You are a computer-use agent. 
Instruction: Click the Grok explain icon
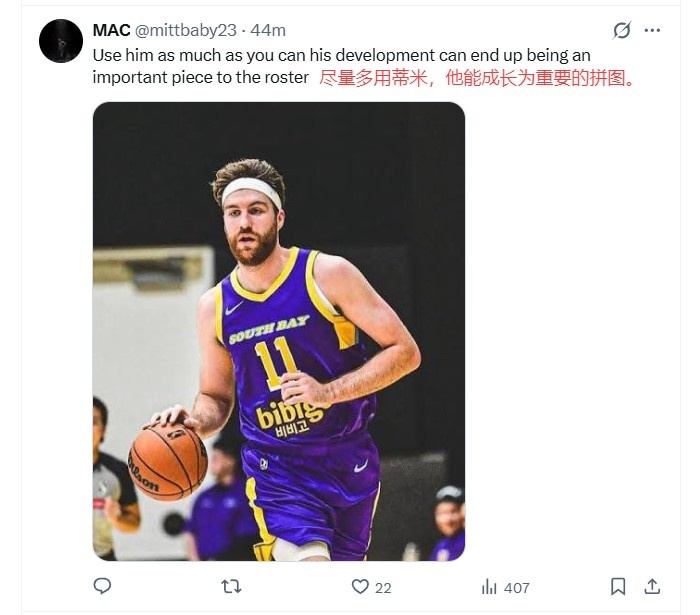tap(622, 30)
